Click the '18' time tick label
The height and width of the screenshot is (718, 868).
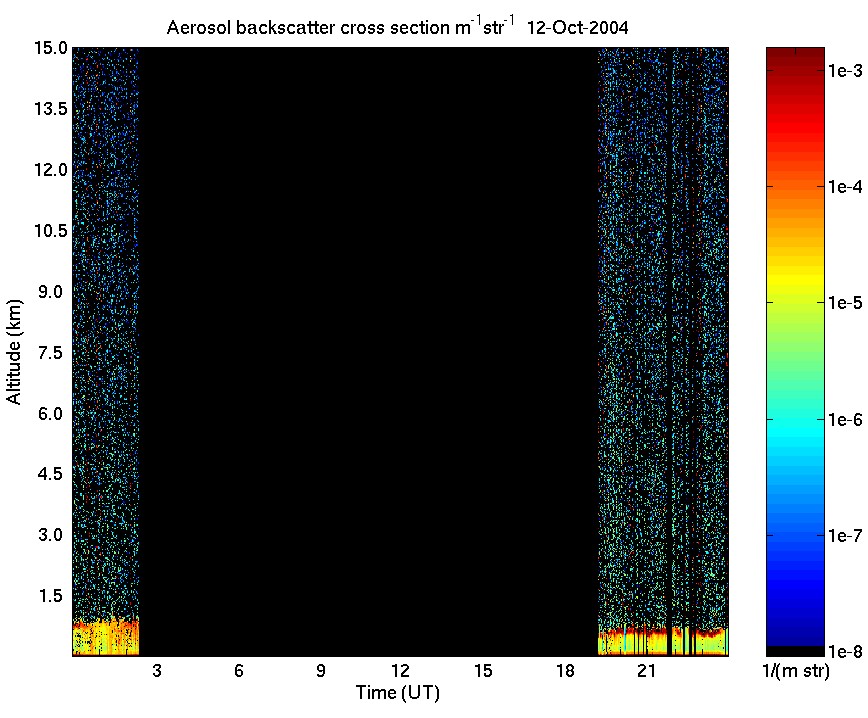coord(565,671)
